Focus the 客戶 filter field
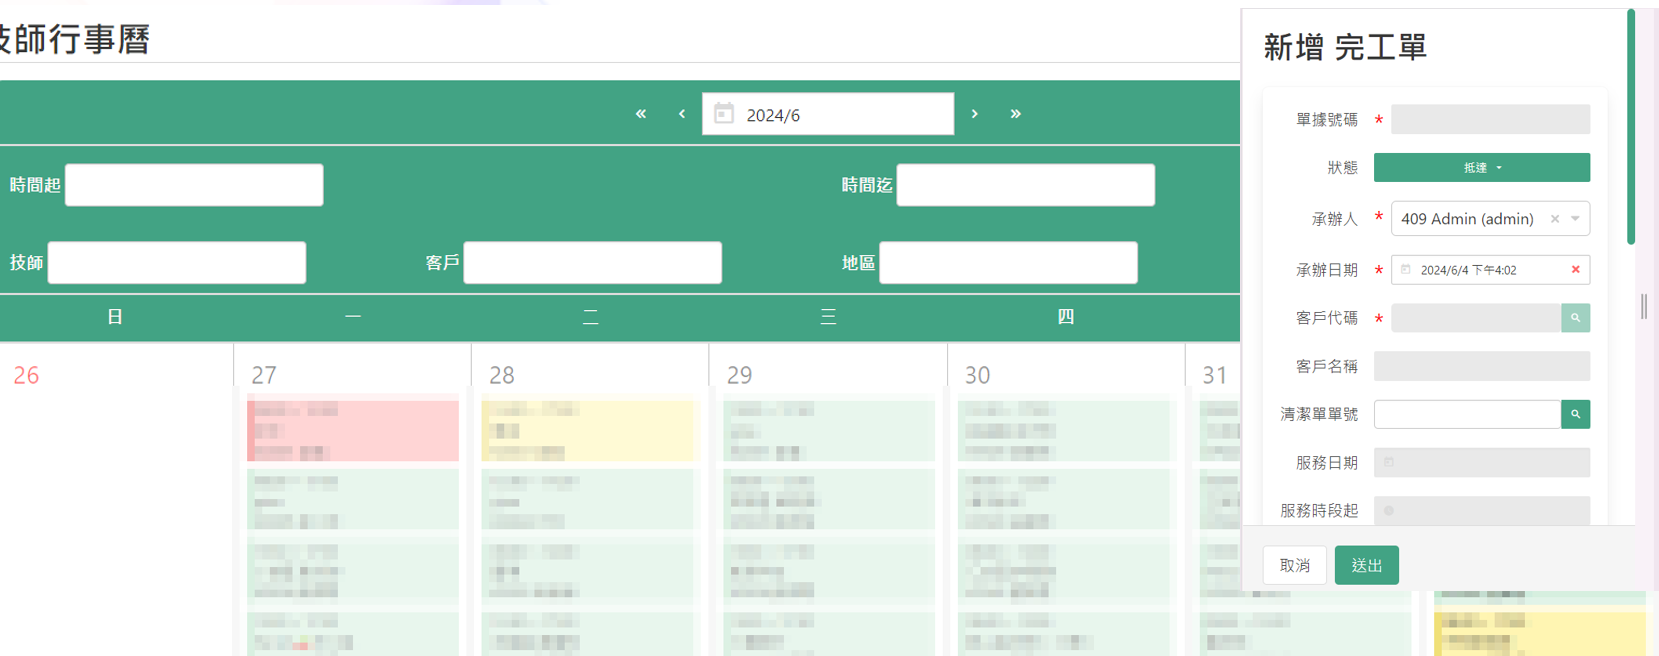 pos(592,262)
